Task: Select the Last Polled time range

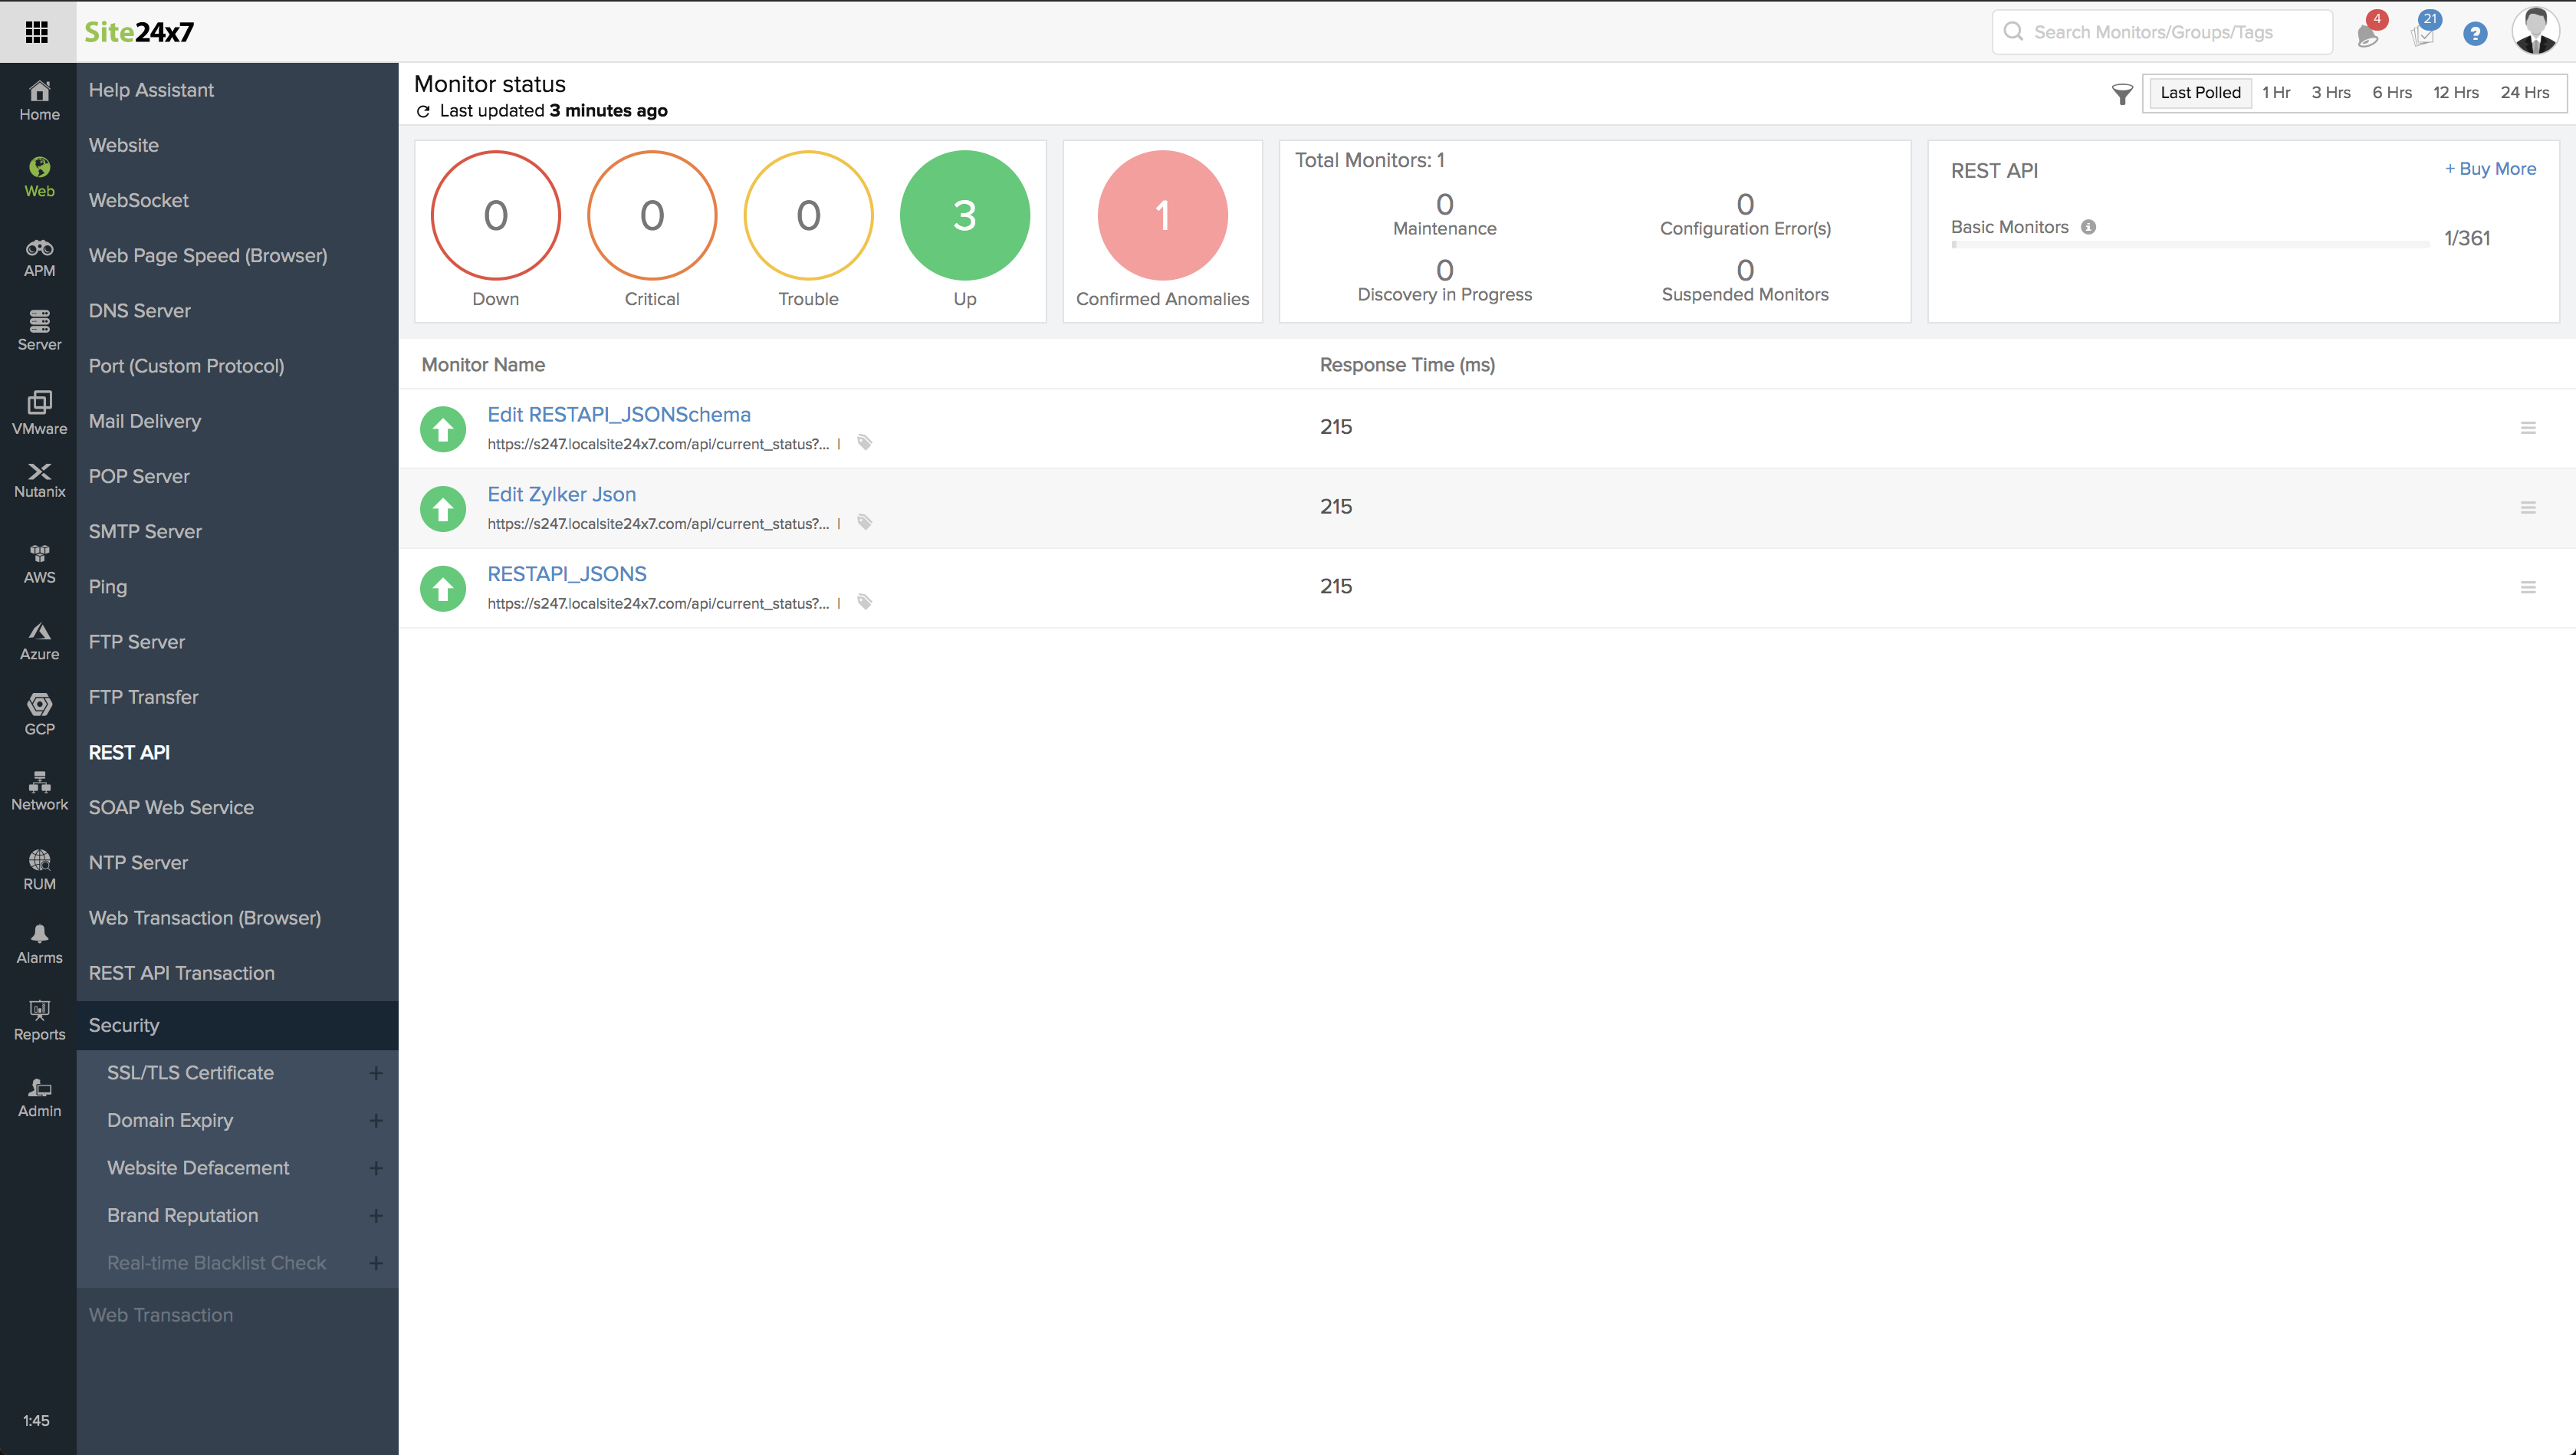Action: click(x=2200, y=93)
